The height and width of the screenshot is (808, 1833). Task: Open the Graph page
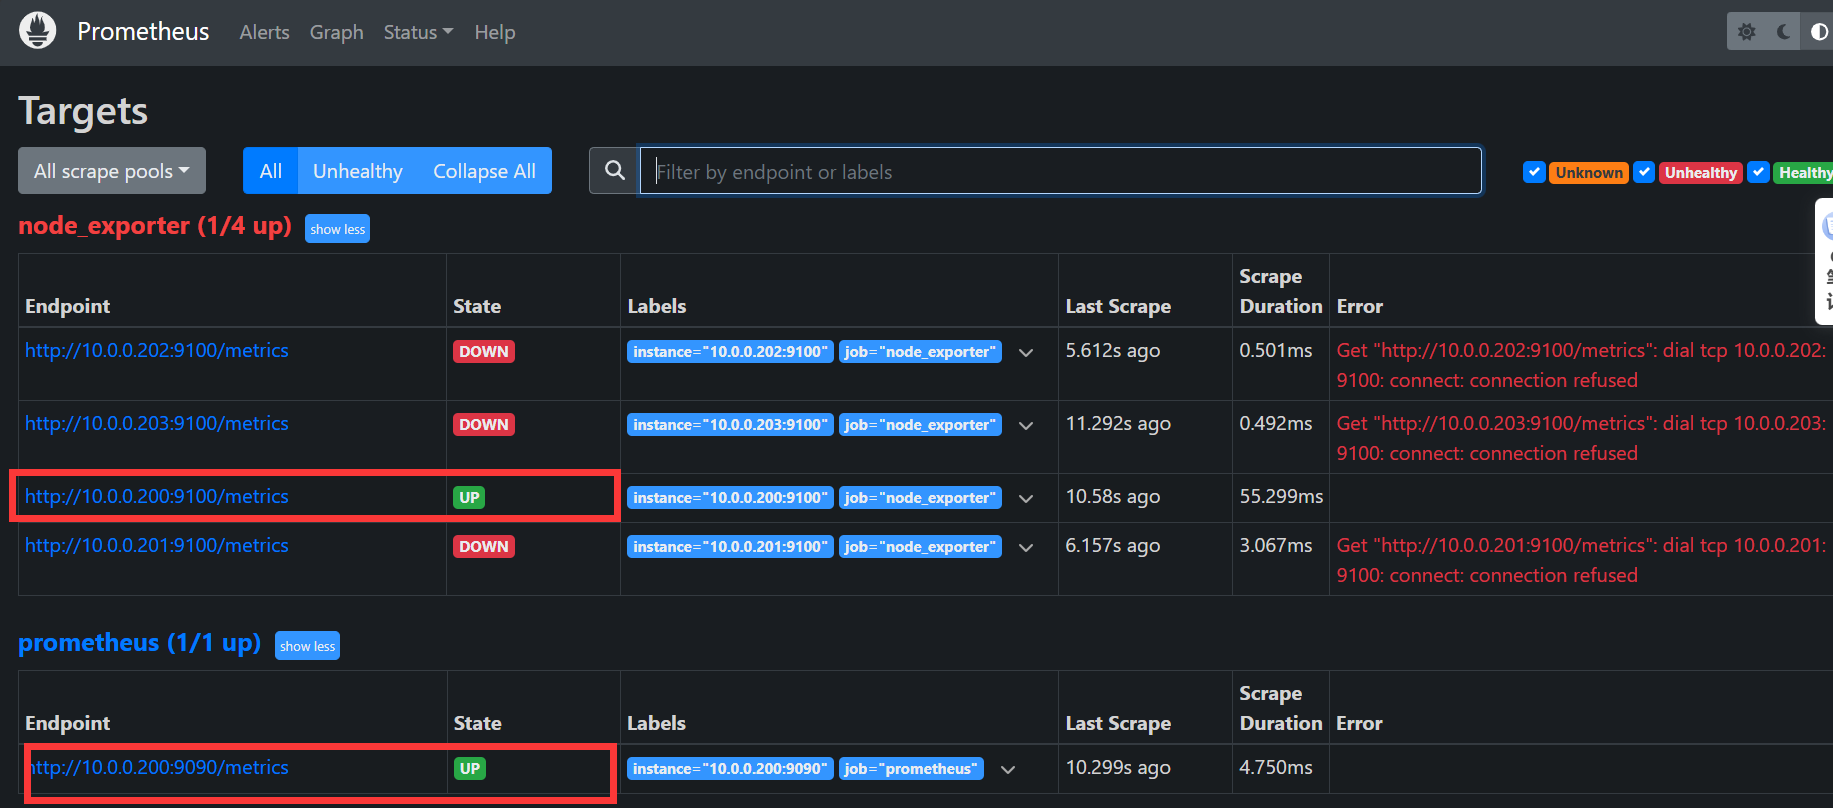[x=337, y=32]
